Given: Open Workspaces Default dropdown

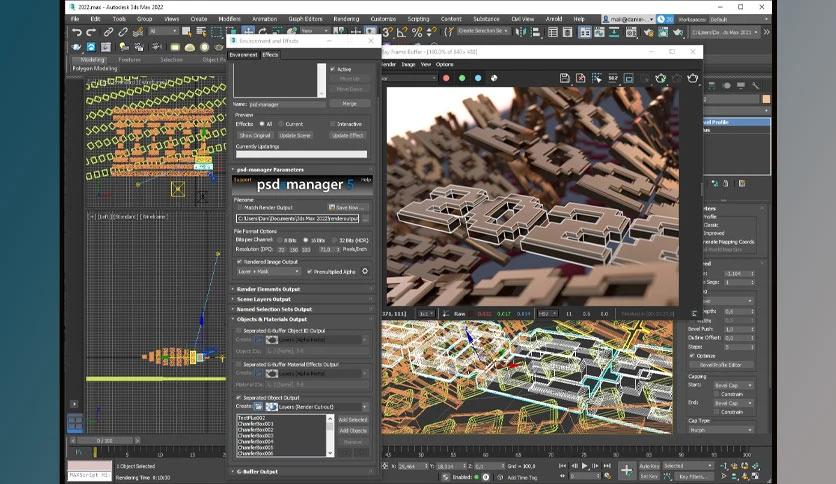Looking at the screenshot, I should coord(739,19).
